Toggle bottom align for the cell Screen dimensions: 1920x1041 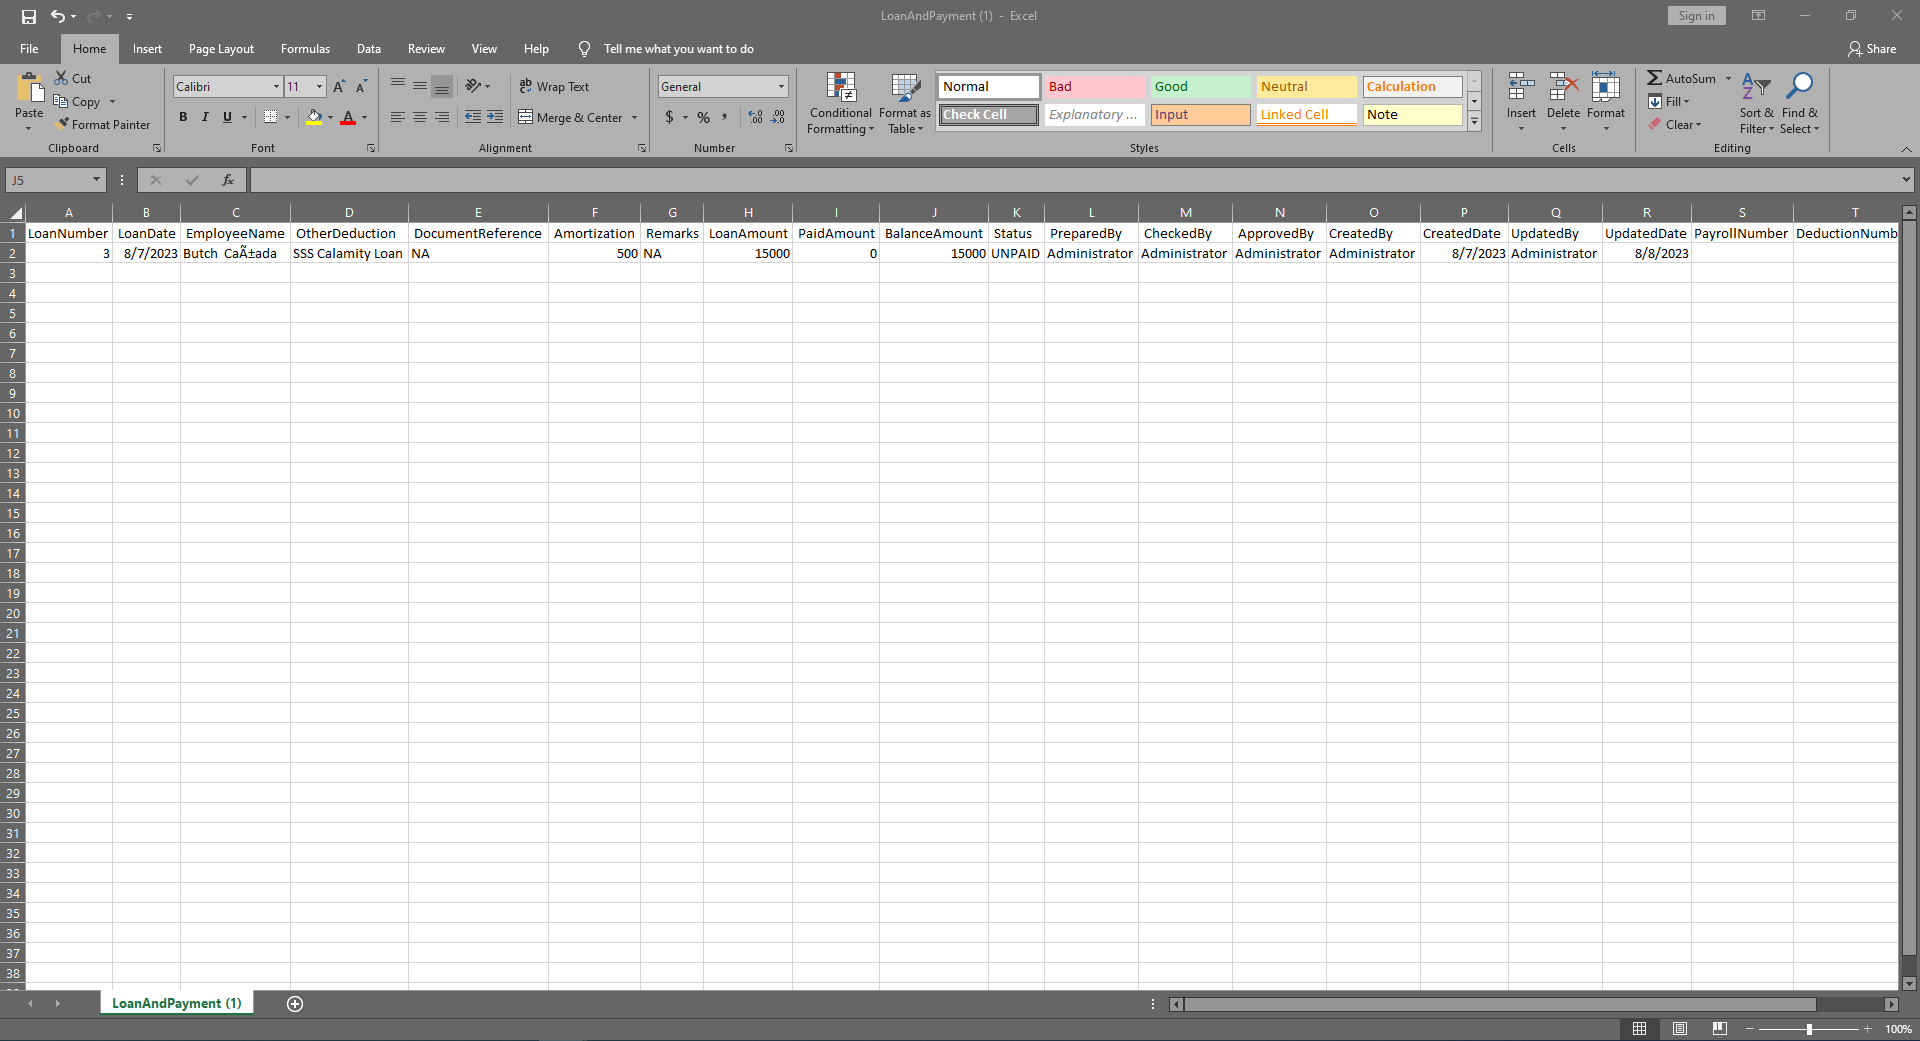coord(442,87)
